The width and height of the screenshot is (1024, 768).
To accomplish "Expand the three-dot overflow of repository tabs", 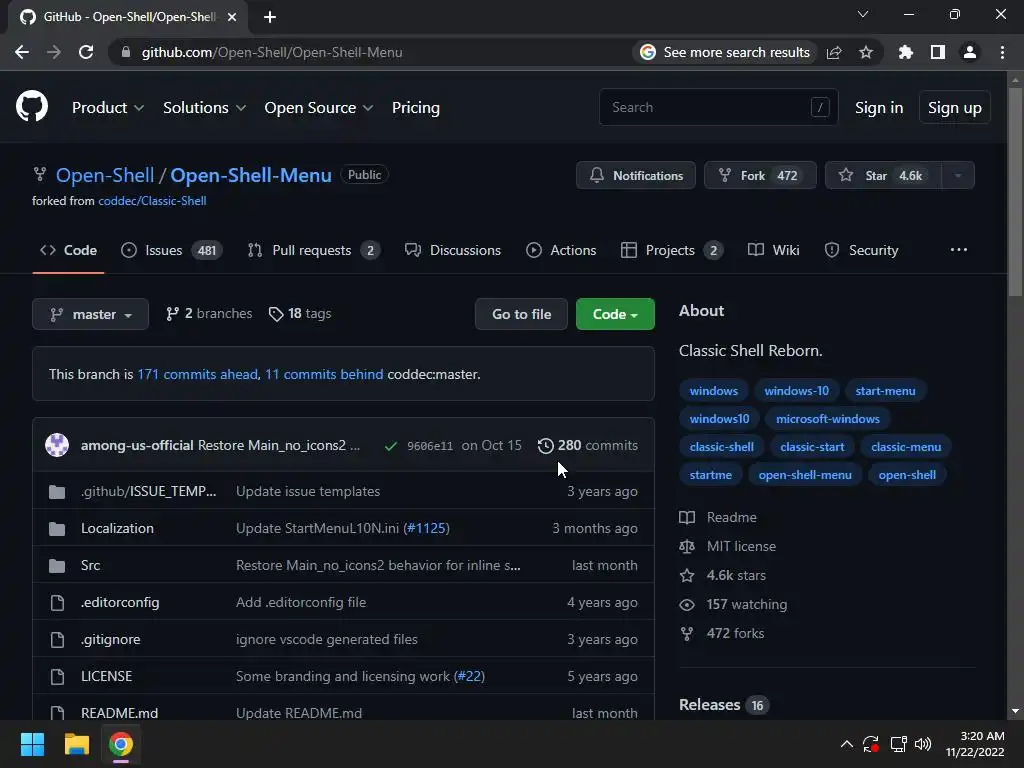I will tap(959, 250).
